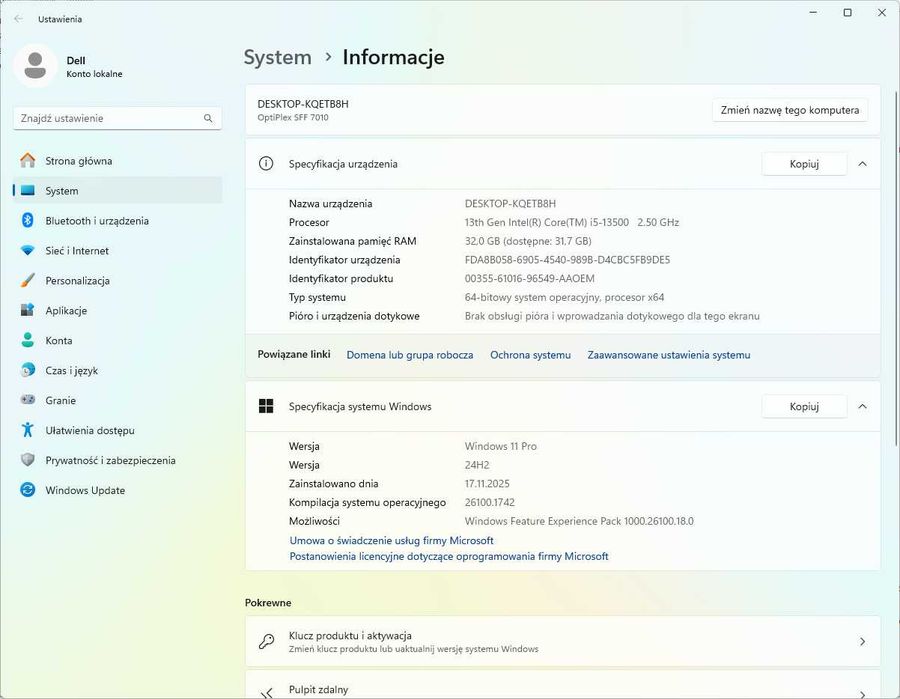Open Bluetooth i urządzenia settings
Image resolution: width=900 pixels, height=699 pixels.
pyautogui.click(x=96, y=221)
